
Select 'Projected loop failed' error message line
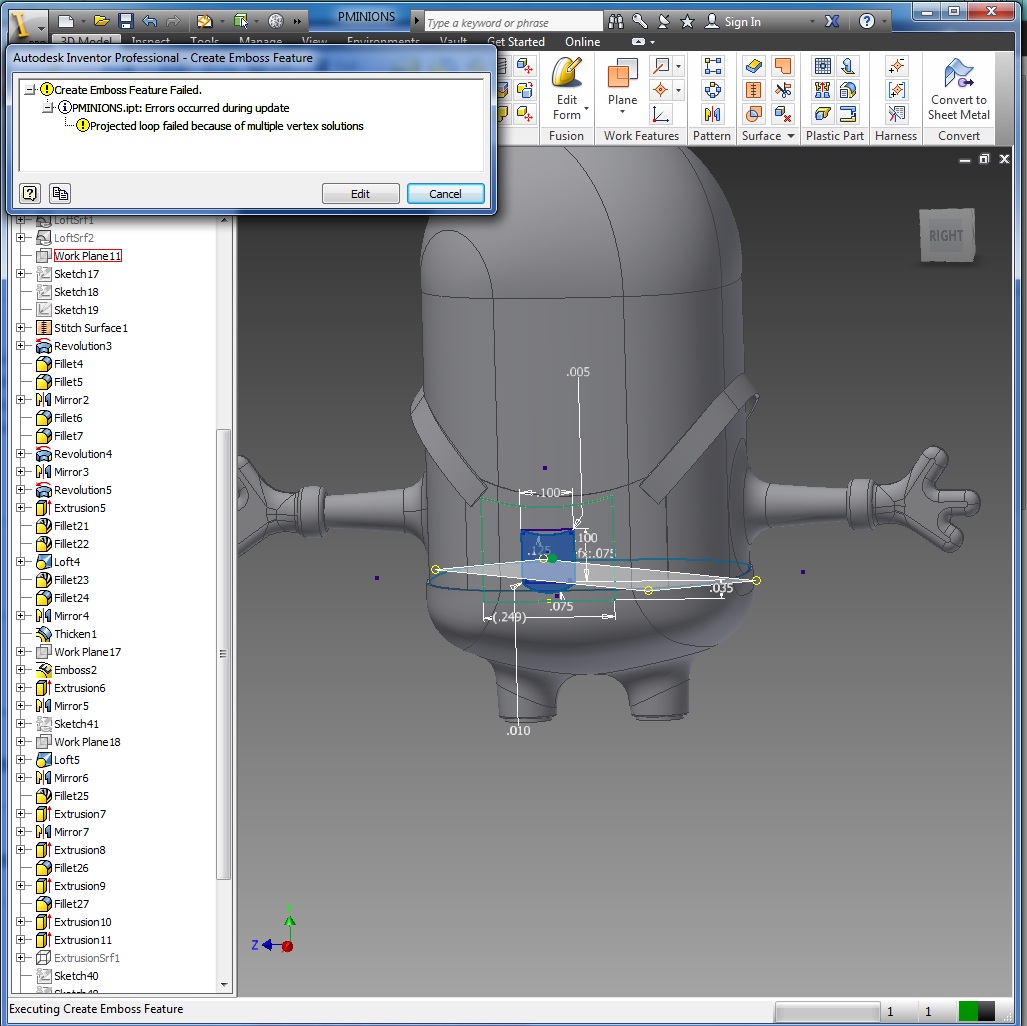(x=227, y=126)
